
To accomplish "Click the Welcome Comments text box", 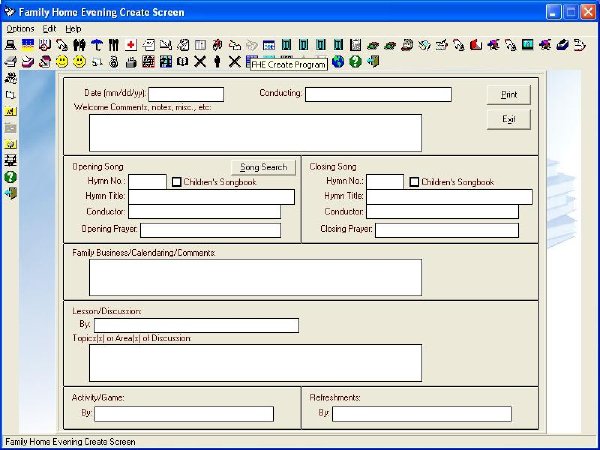I will pos(255,133).
